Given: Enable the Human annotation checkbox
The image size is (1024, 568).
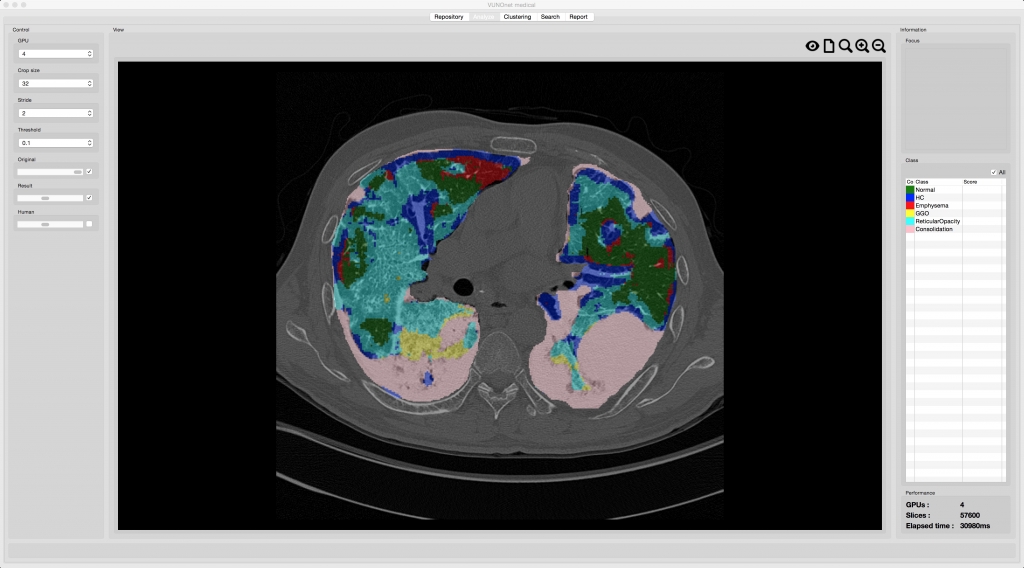Looking at the screenshot, I should [89, 224].
